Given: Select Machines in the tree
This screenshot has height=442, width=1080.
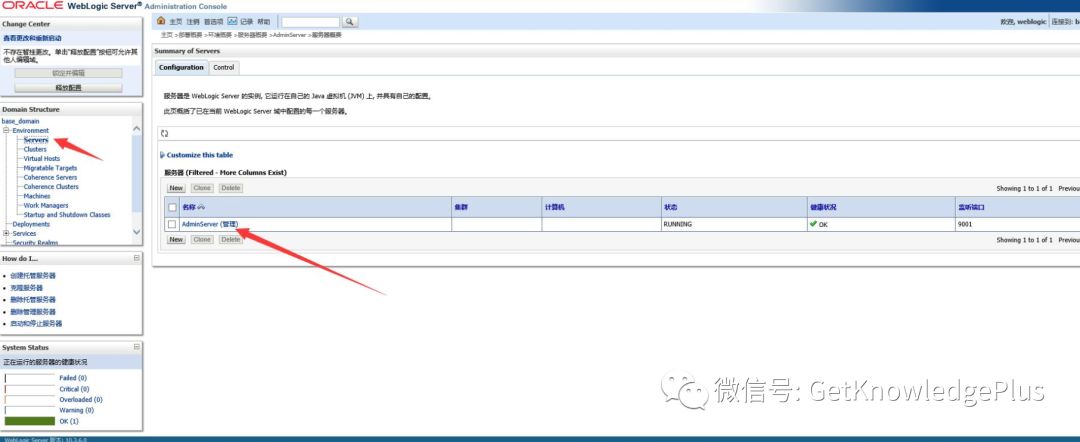Looking at the screenshot, I should [x=37, y=196].
